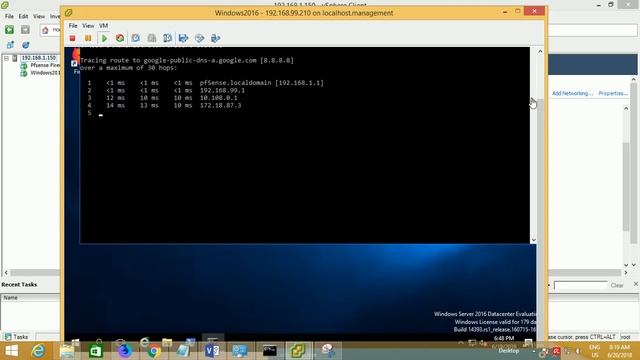
Task: Select host 192.168.1.150 in inventory tree
Action: 38,58
